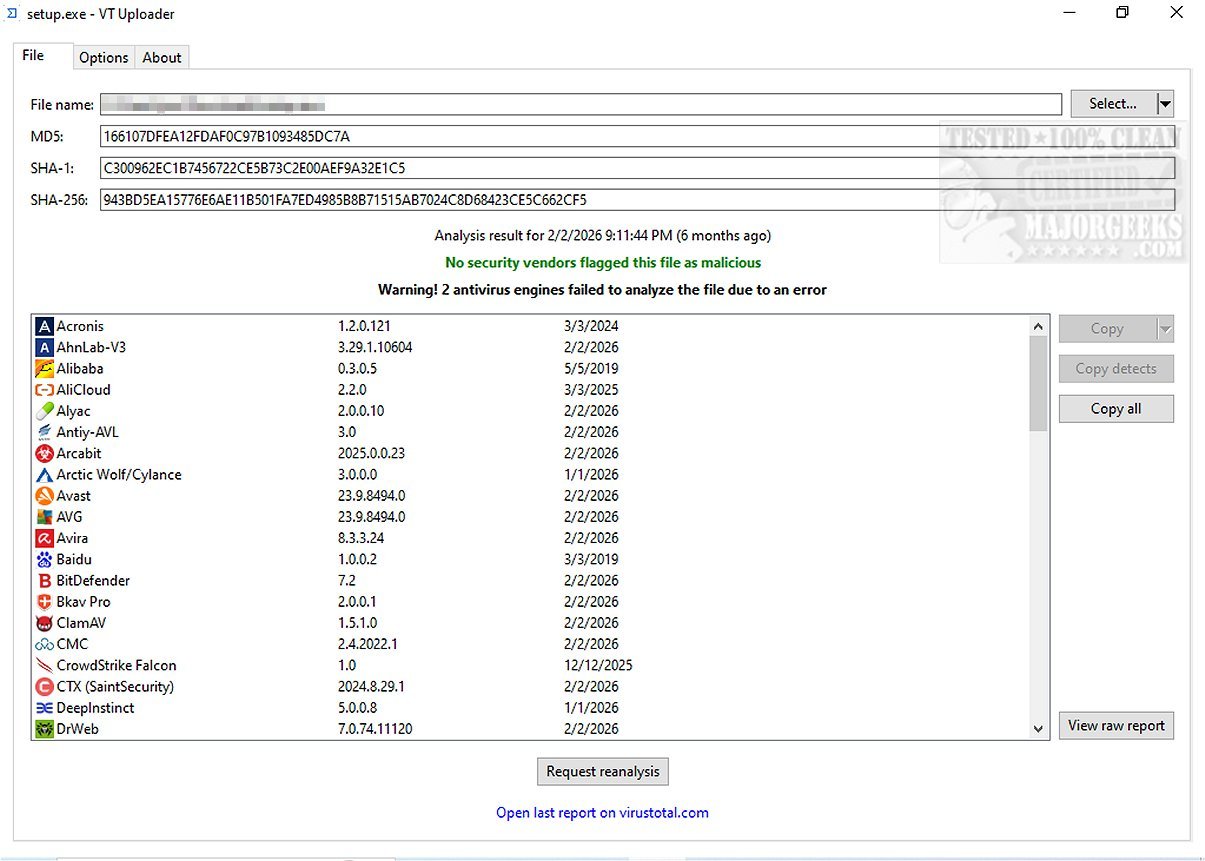Select the Avira version 8.3.3.24
The image size is (1205, 861).
pyautogui.click(x=361, y=538)
